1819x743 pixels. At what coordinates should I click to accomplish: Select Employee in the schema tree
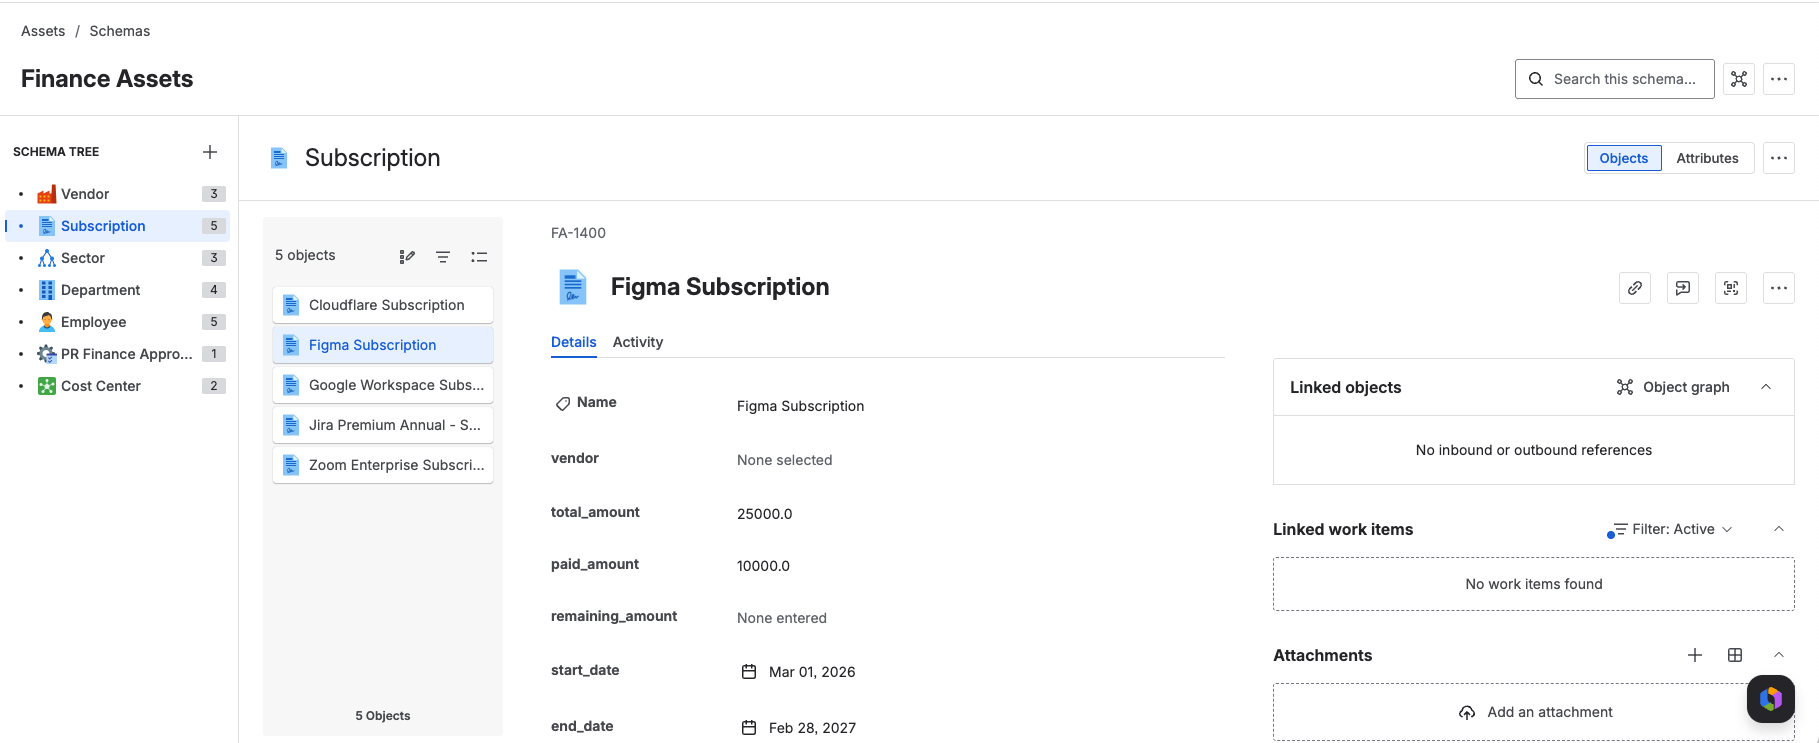pos(118,322)
